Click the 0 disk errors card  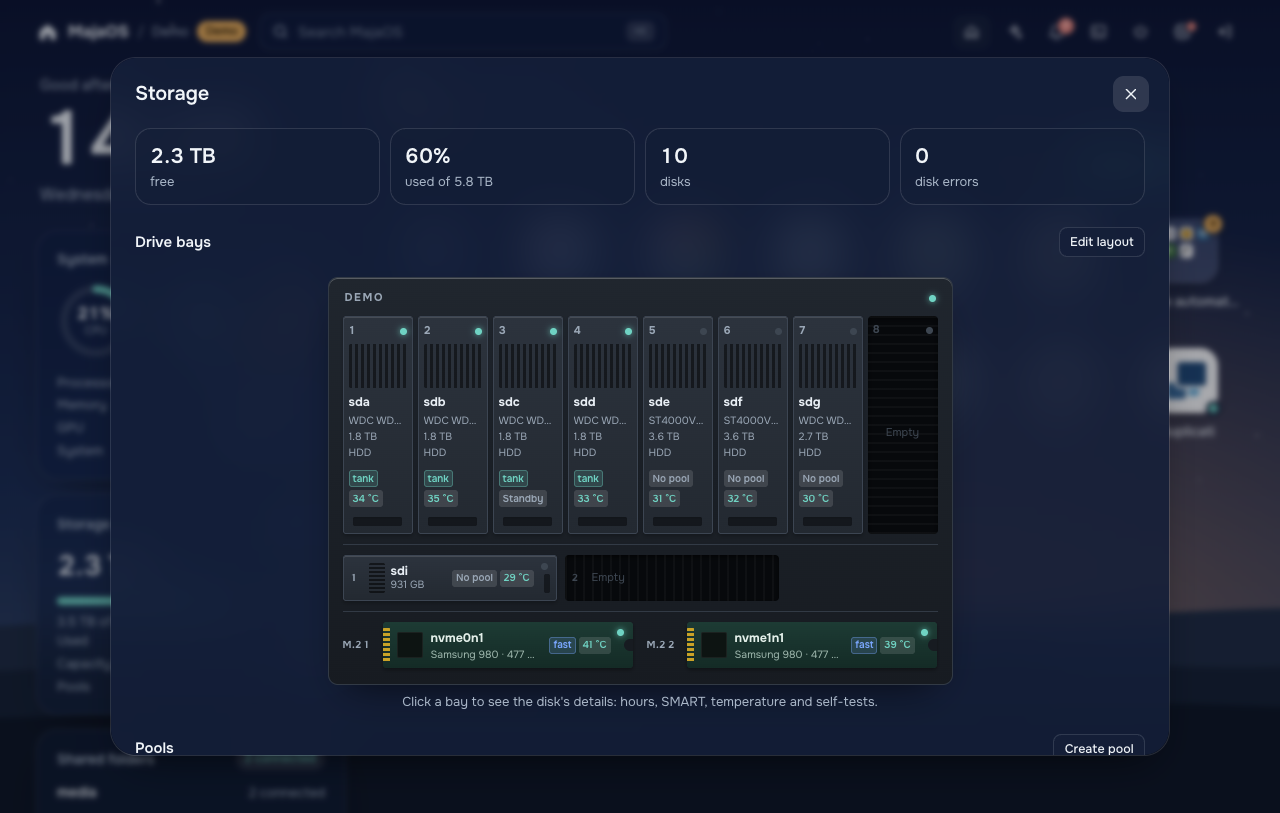pyautogui.click(x=1022, y=166)
